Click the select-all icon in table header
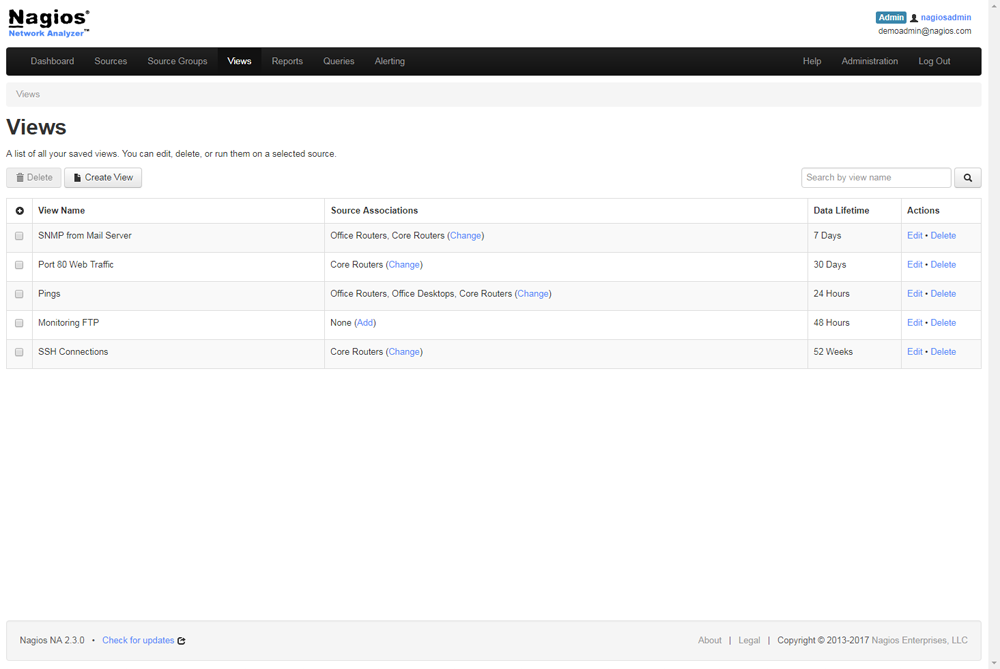Screen dimensions: 1000x669 coord(19,211)
